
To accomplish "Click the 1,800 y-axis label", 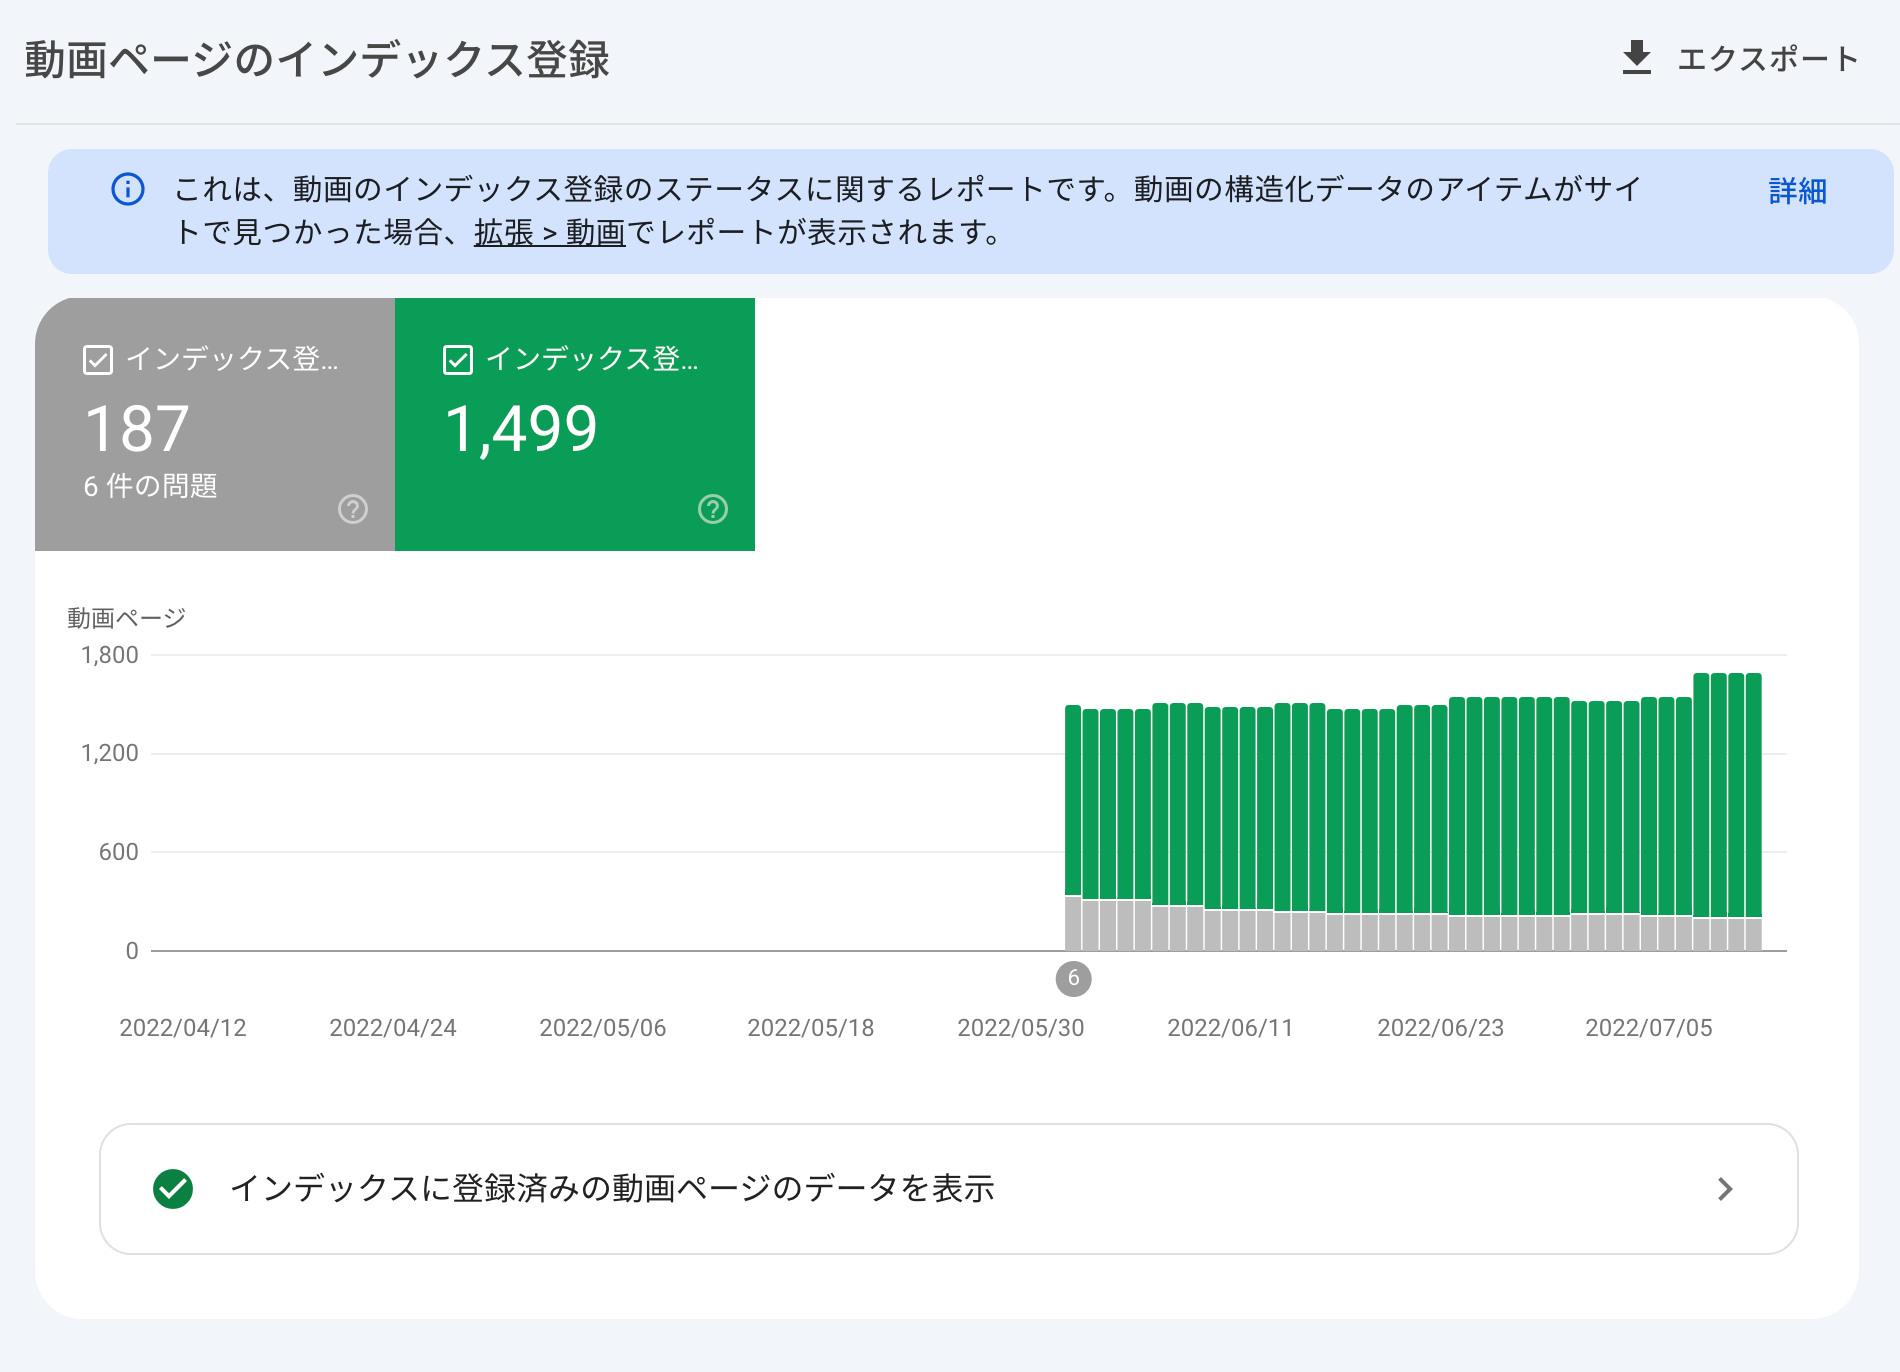I will (110, 655).
